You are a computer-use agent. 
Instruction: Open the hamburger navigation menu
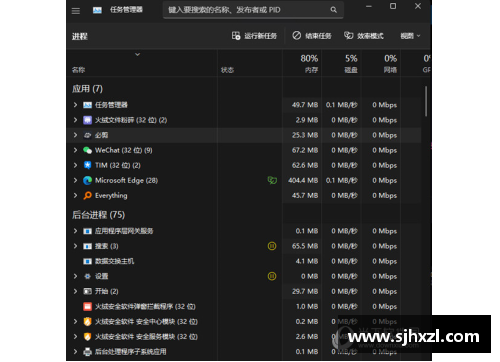click(x=76, y=11)
